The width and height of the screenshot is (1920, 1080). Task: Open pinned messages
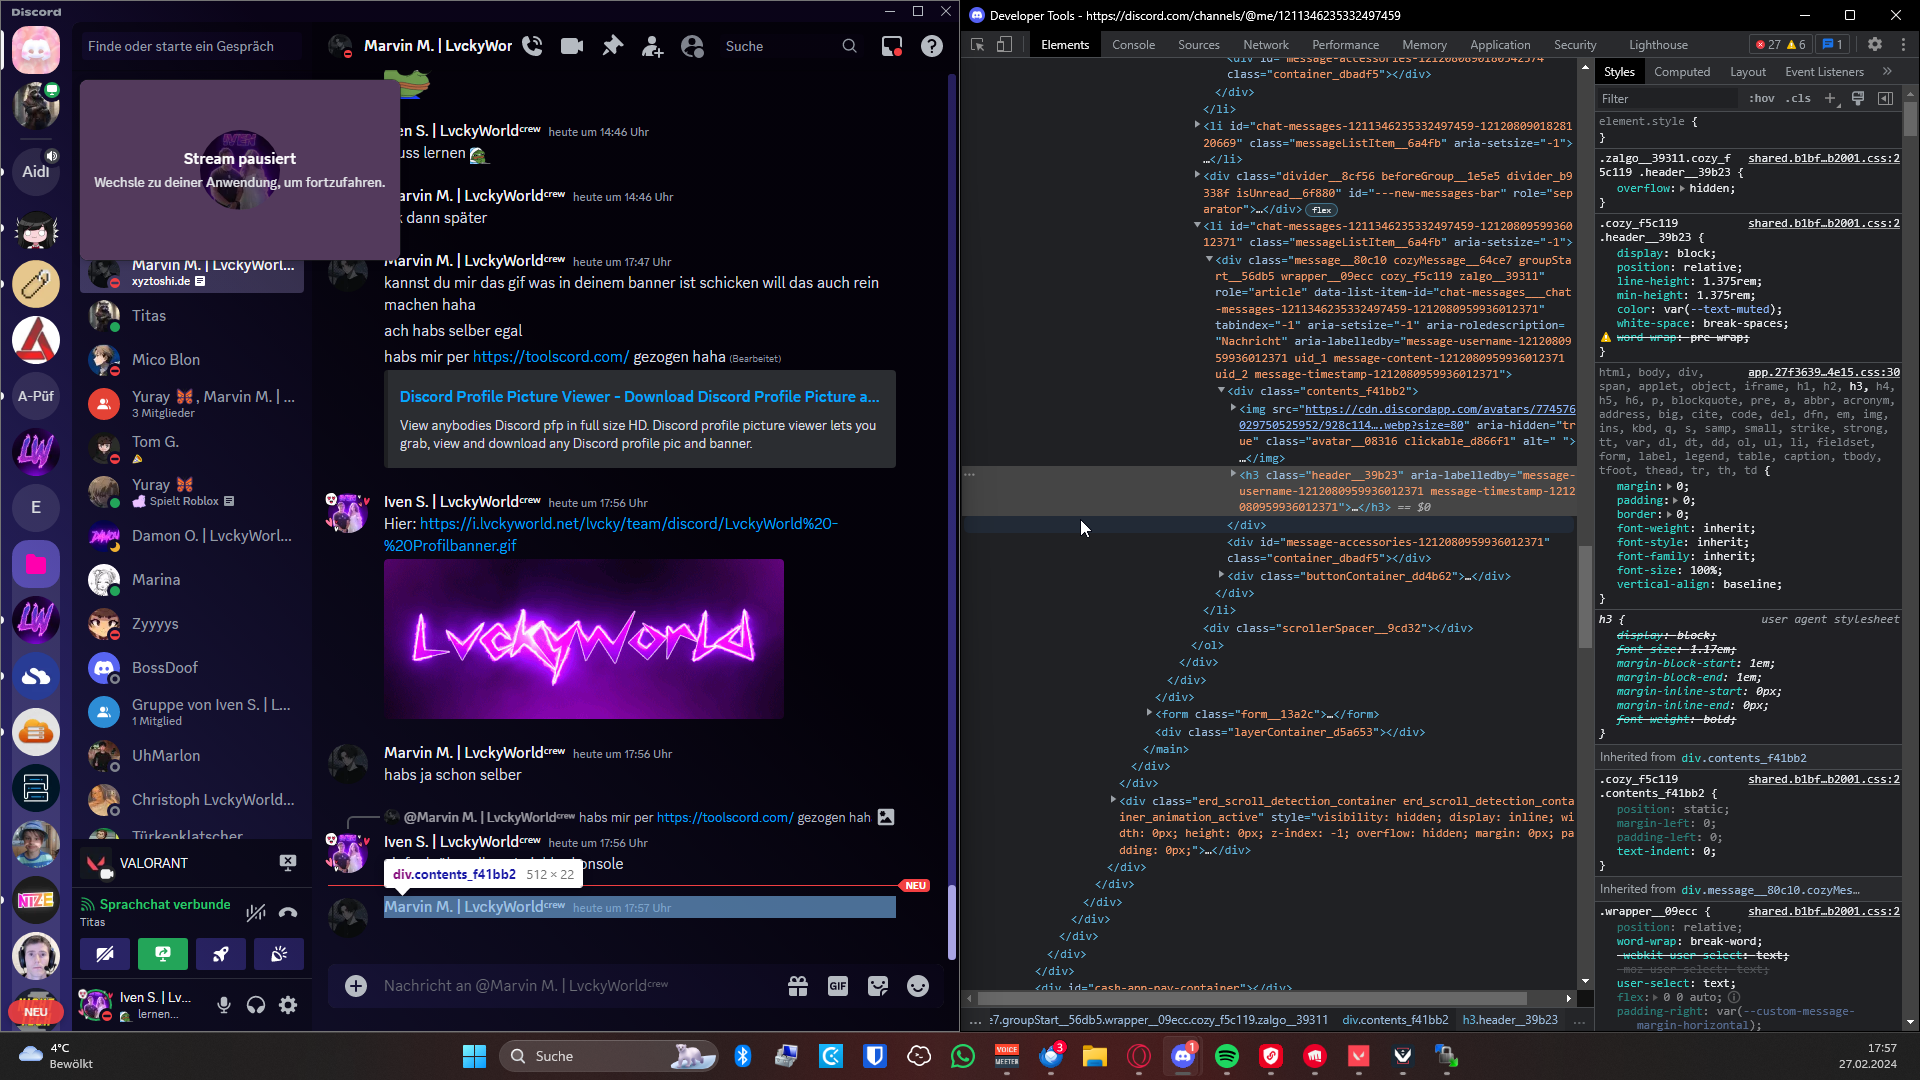[612, 46]
